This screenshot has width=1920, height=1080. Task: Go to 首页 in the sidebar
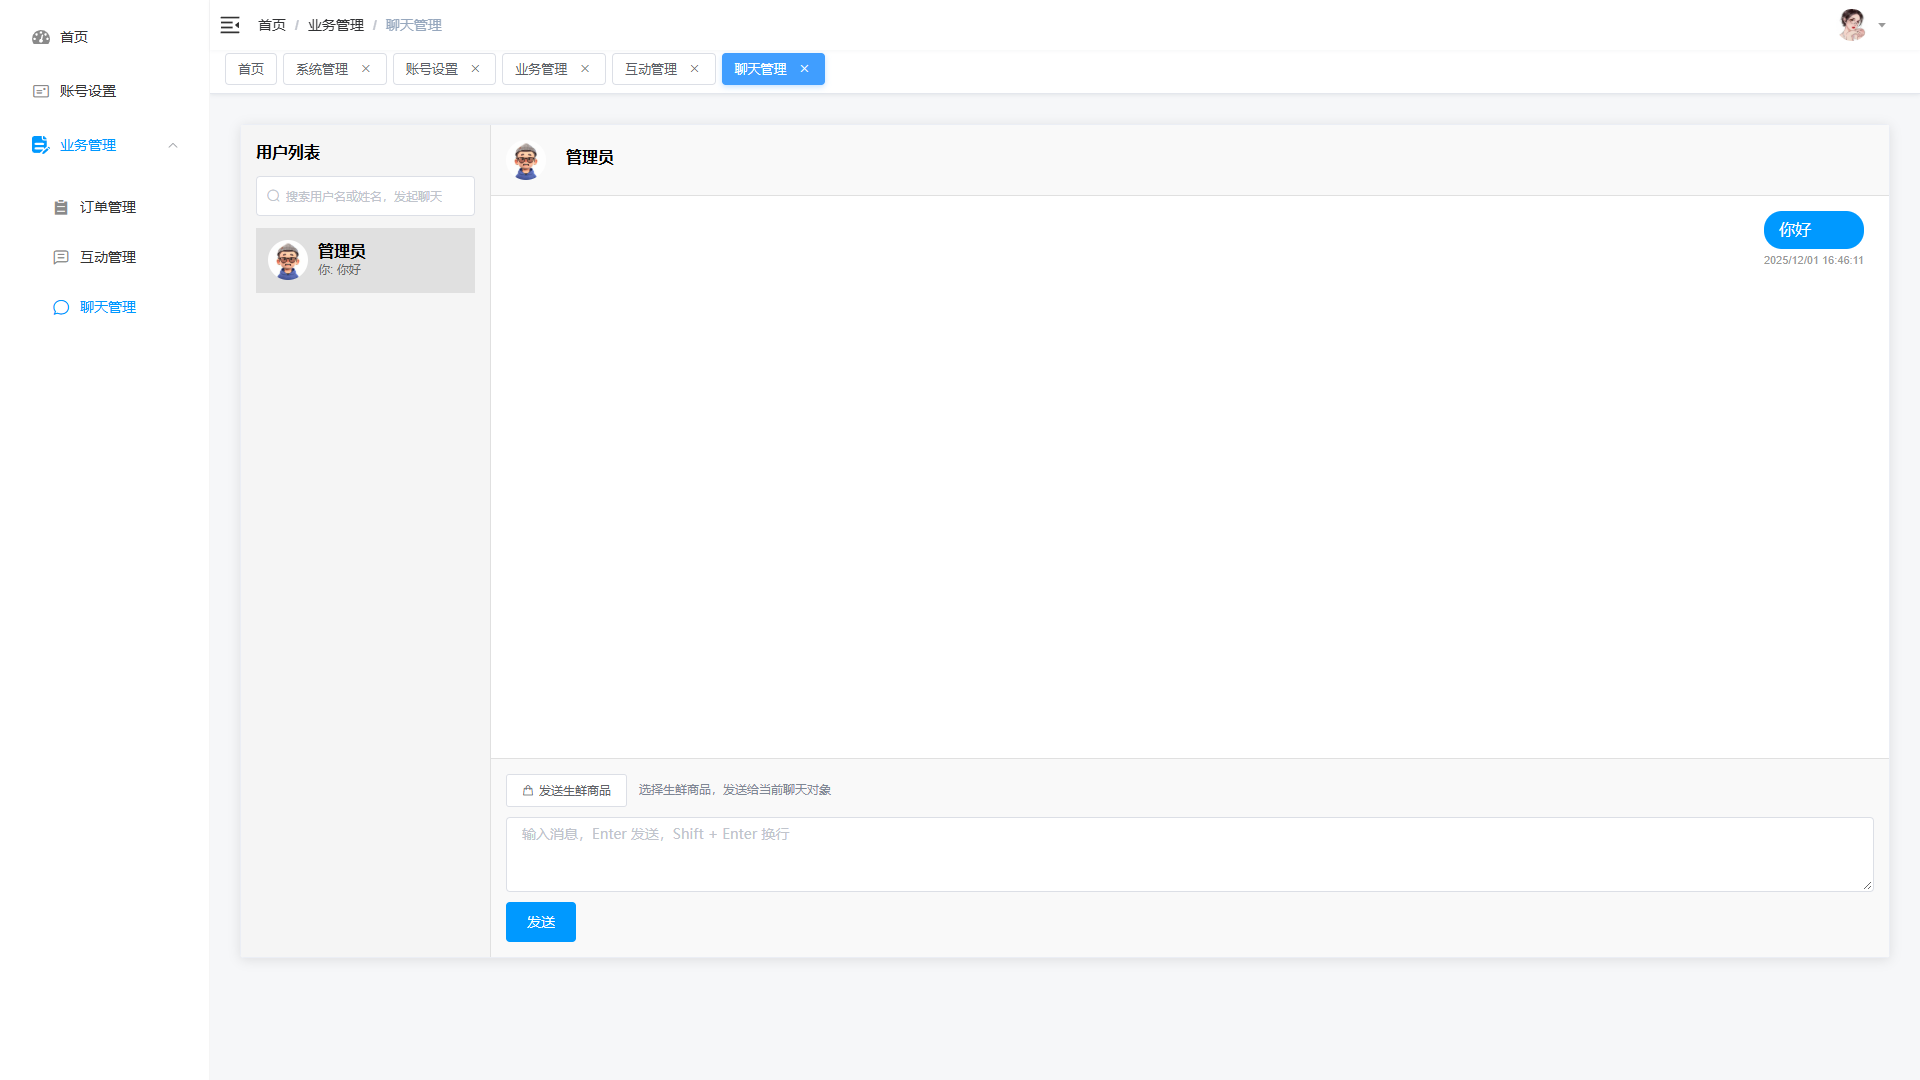(104, 37)
